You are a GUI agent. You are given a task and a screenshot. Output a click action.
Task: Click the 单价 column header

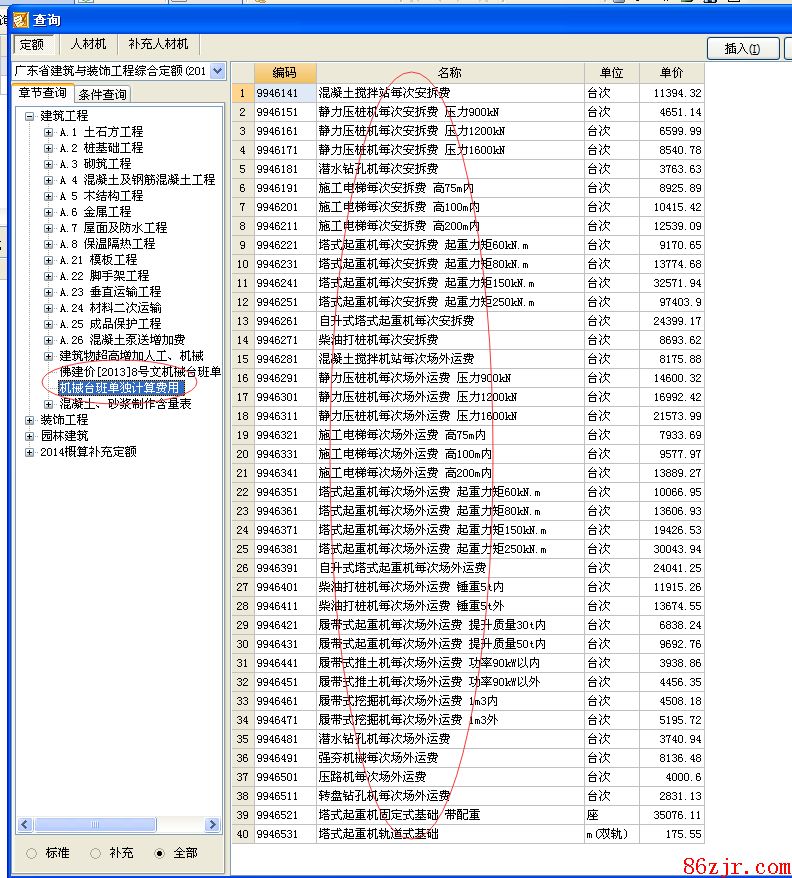671,73
